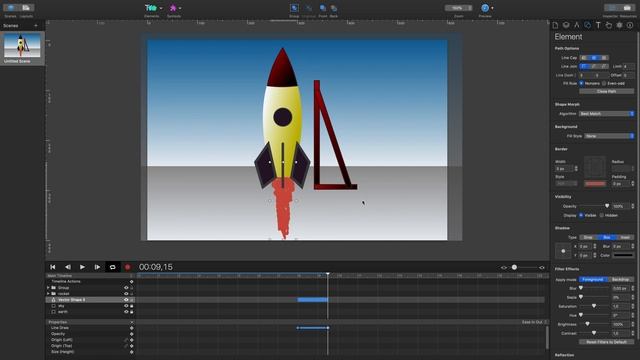
Task: Select Inset shadow type segment
Action: point(625,237)
